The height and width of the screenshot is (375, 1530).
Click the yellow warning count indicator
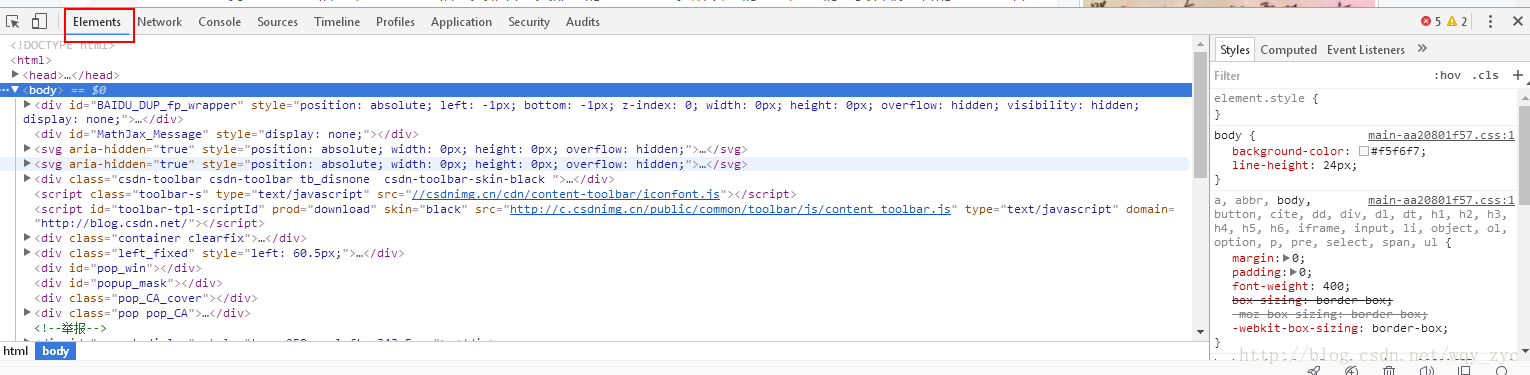tap(1457, 21)
